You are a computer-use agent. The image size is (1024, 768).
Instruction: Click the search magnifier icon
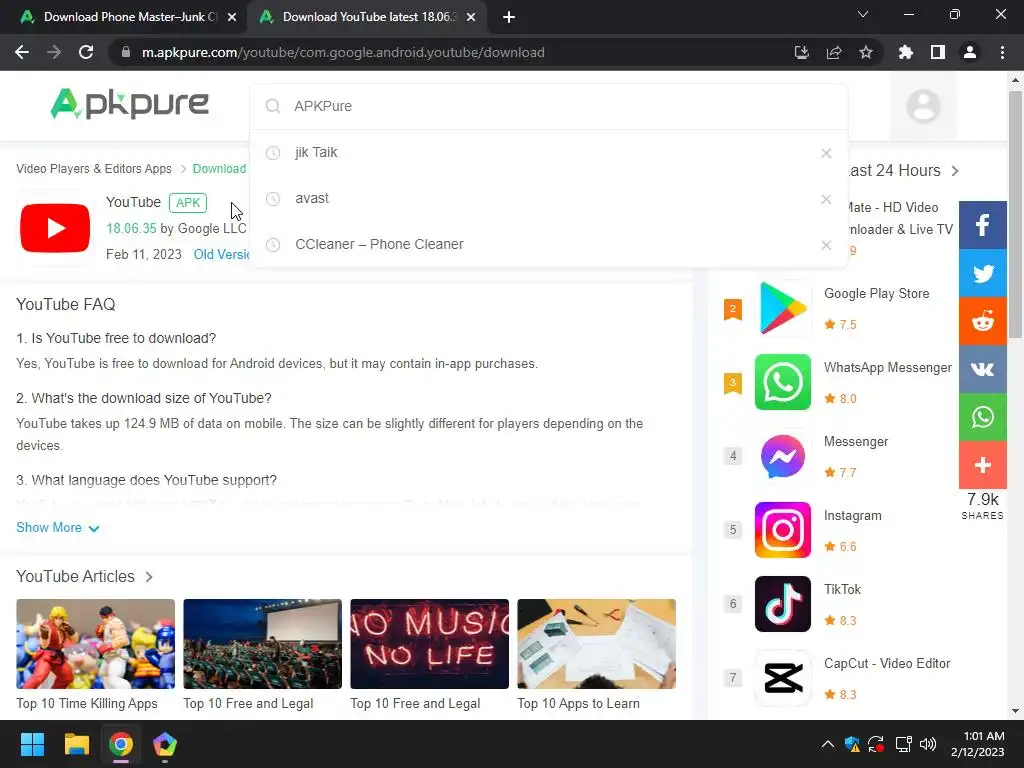click(273, 106)
